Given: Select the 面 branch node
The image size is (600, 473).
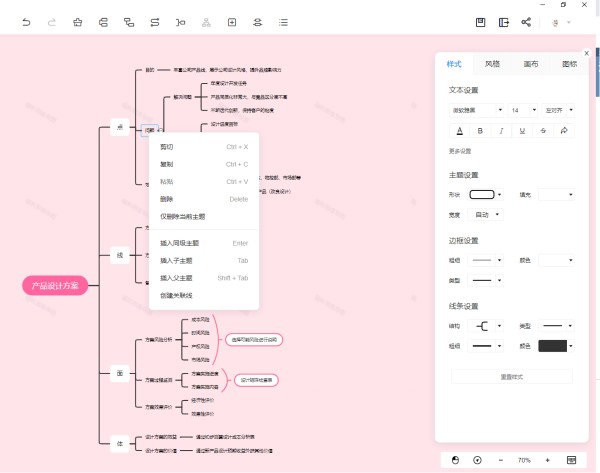Looking at the screenshot, I should pyautogui.click(x=120, y=373).
